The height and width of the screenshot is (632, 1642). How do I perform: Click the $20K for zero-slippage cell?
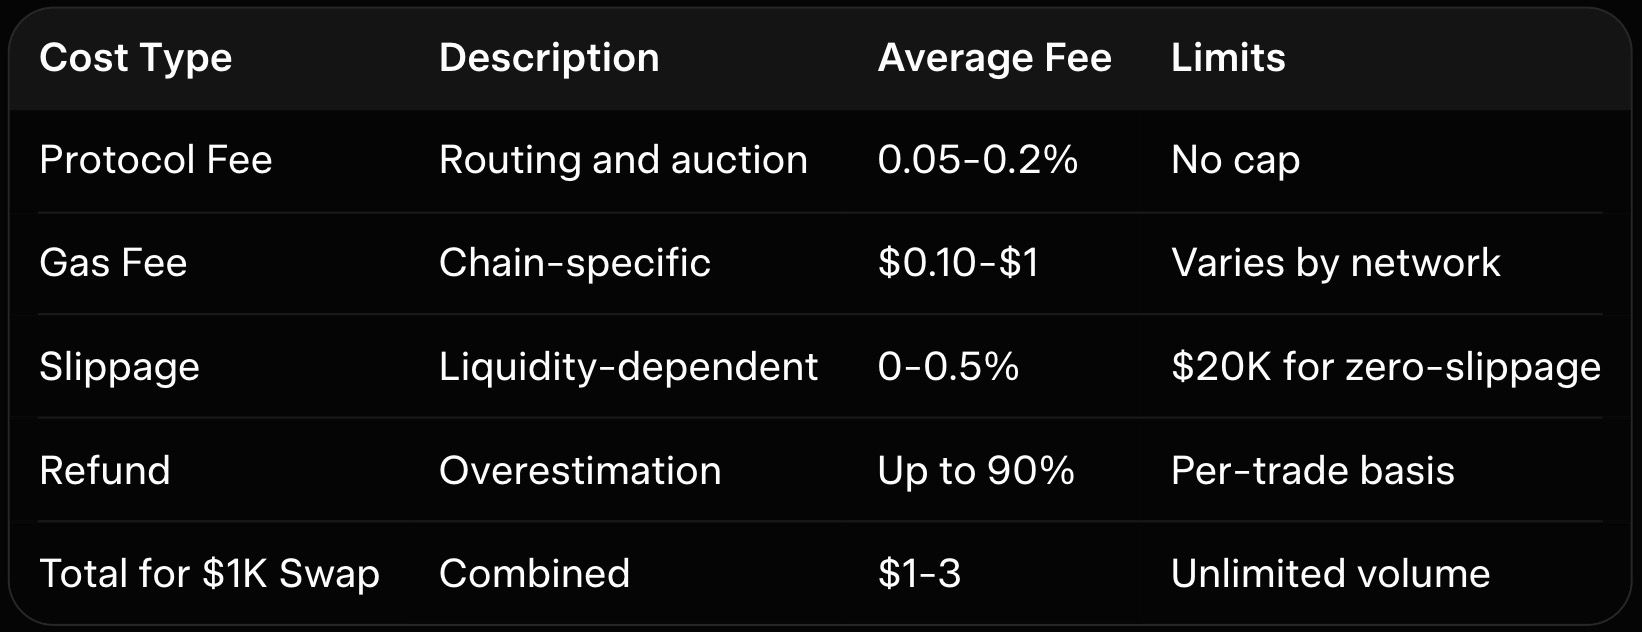click(1385, 367)
